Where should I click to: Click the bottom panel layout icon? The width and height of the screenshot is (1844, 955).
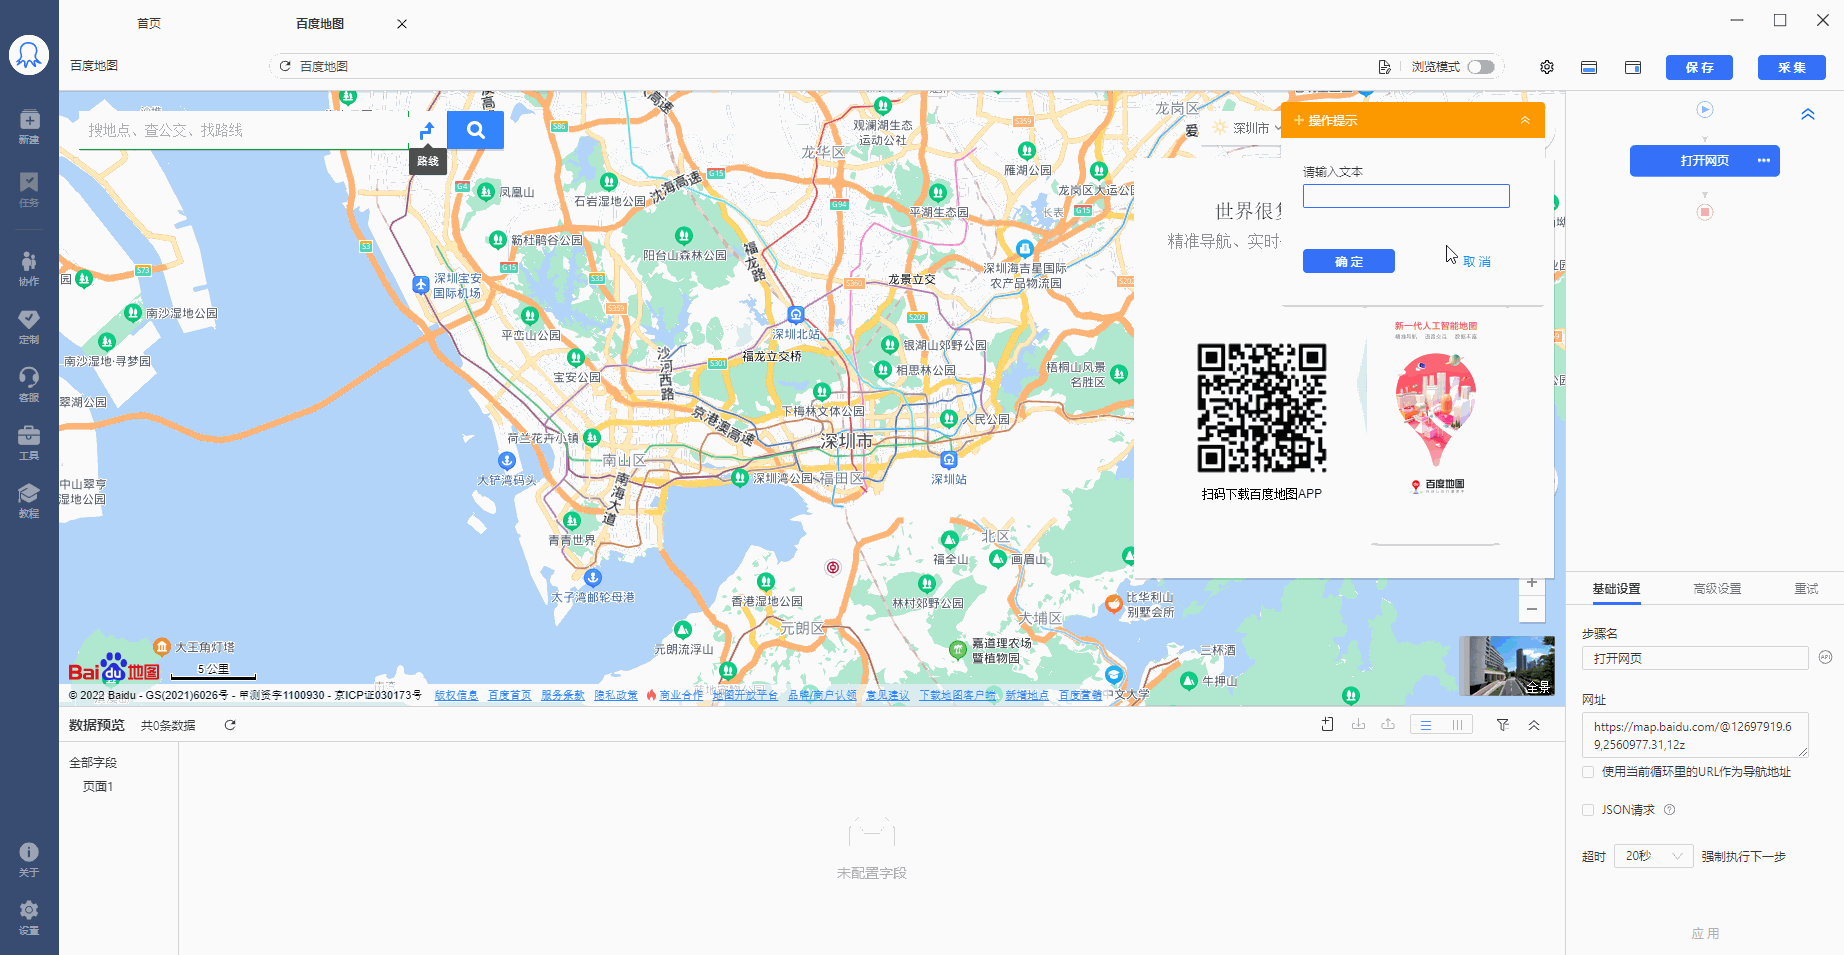tap(1589, 67)
